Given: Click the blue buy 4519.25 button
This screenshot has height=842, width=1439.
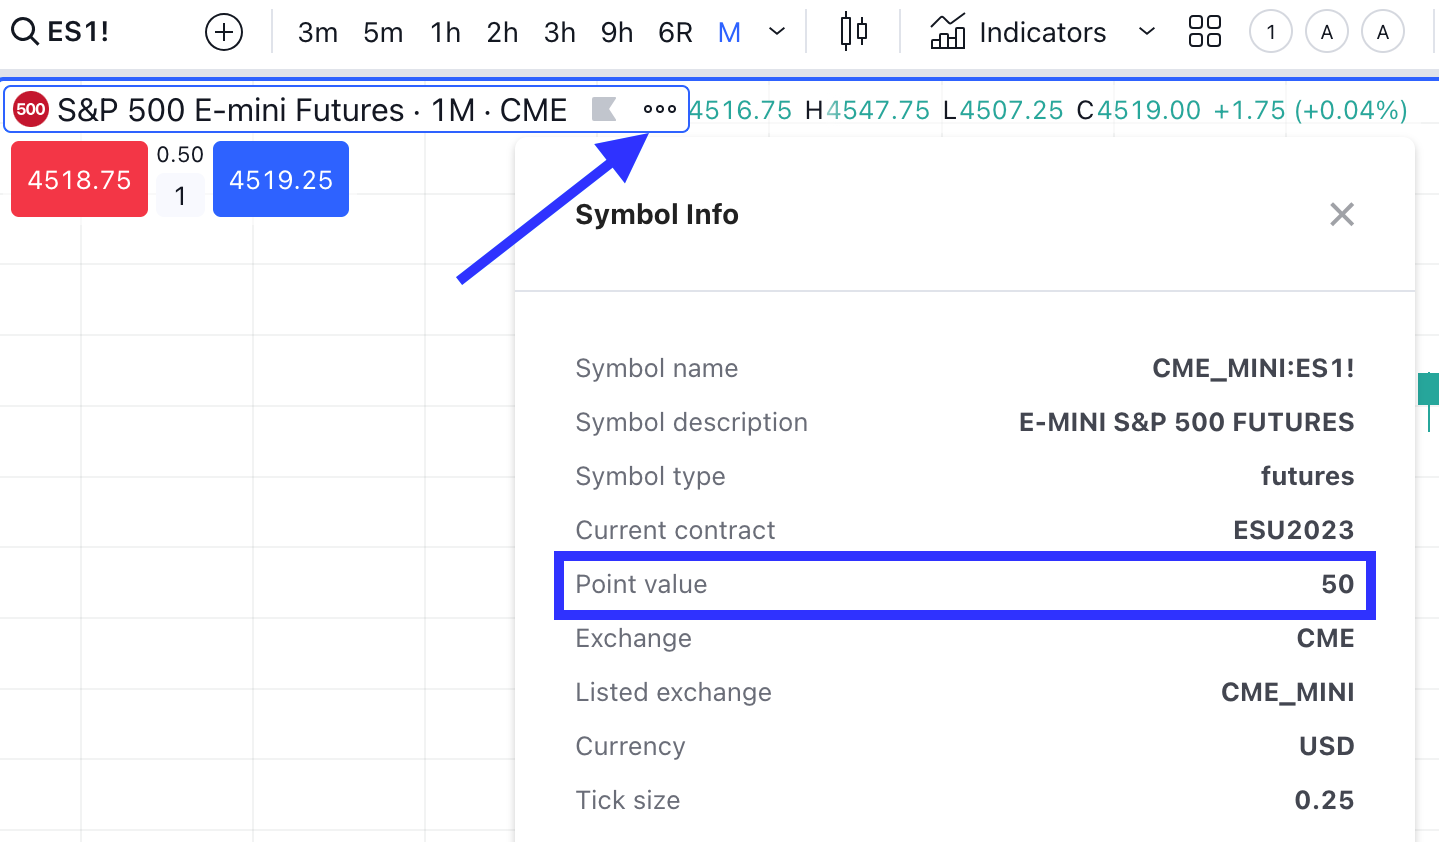Looking at the screenshot, I should click(x=281, y=179).
